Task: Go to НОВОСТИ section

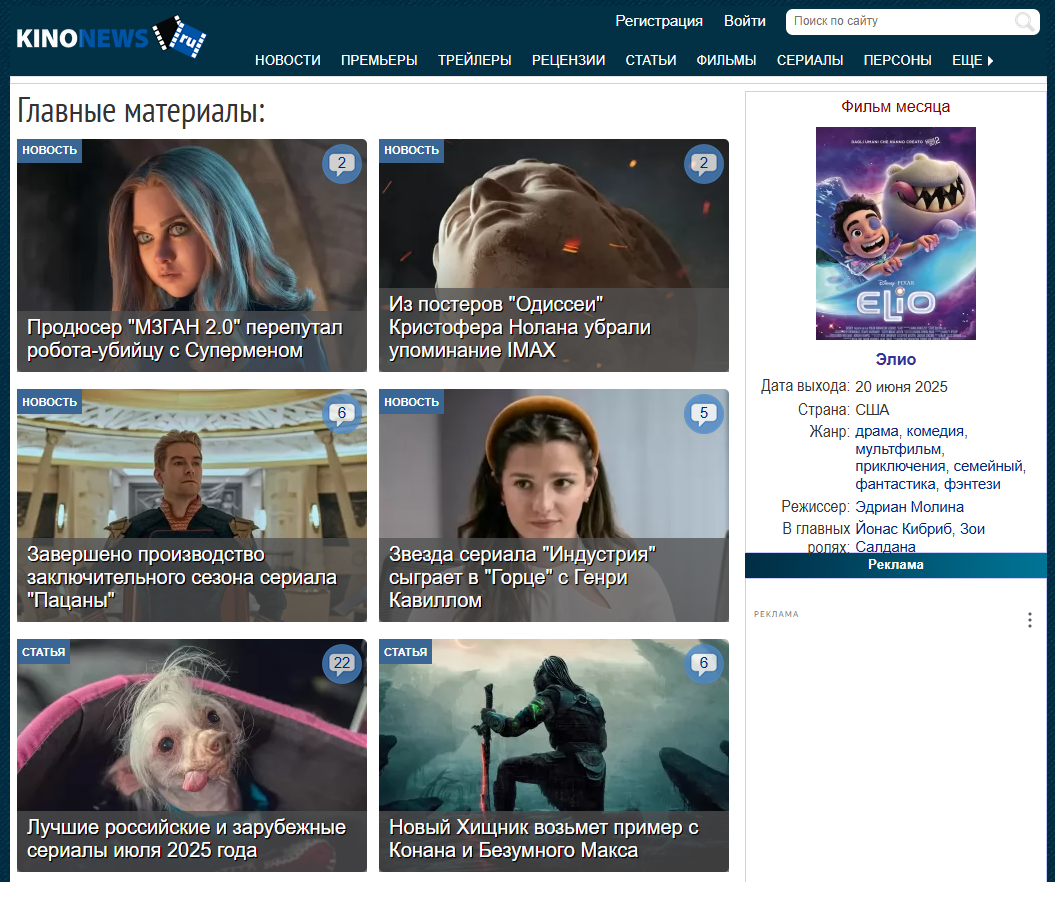Action: click(287, 61)
